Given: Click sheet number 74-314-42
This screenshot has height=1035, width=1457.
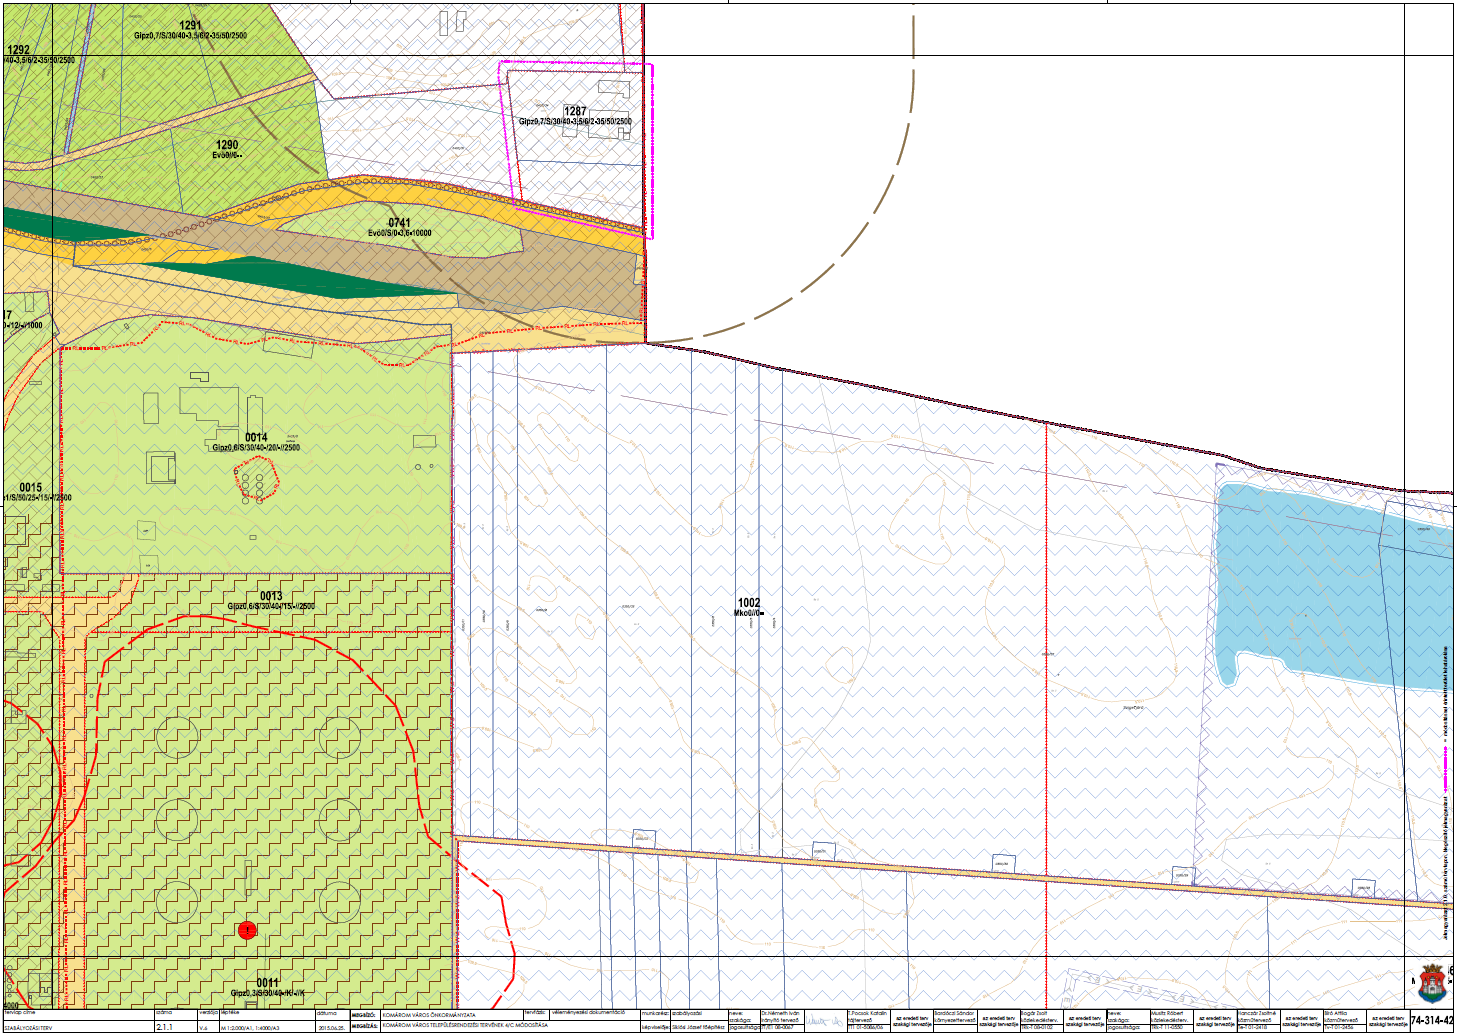Looking at the screenshot, I should coord(1433,1020).
